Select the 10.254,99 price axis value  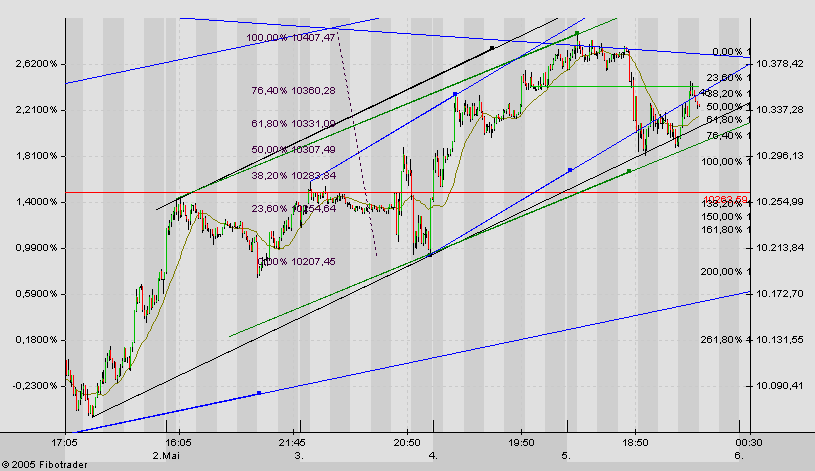(780, 202)
